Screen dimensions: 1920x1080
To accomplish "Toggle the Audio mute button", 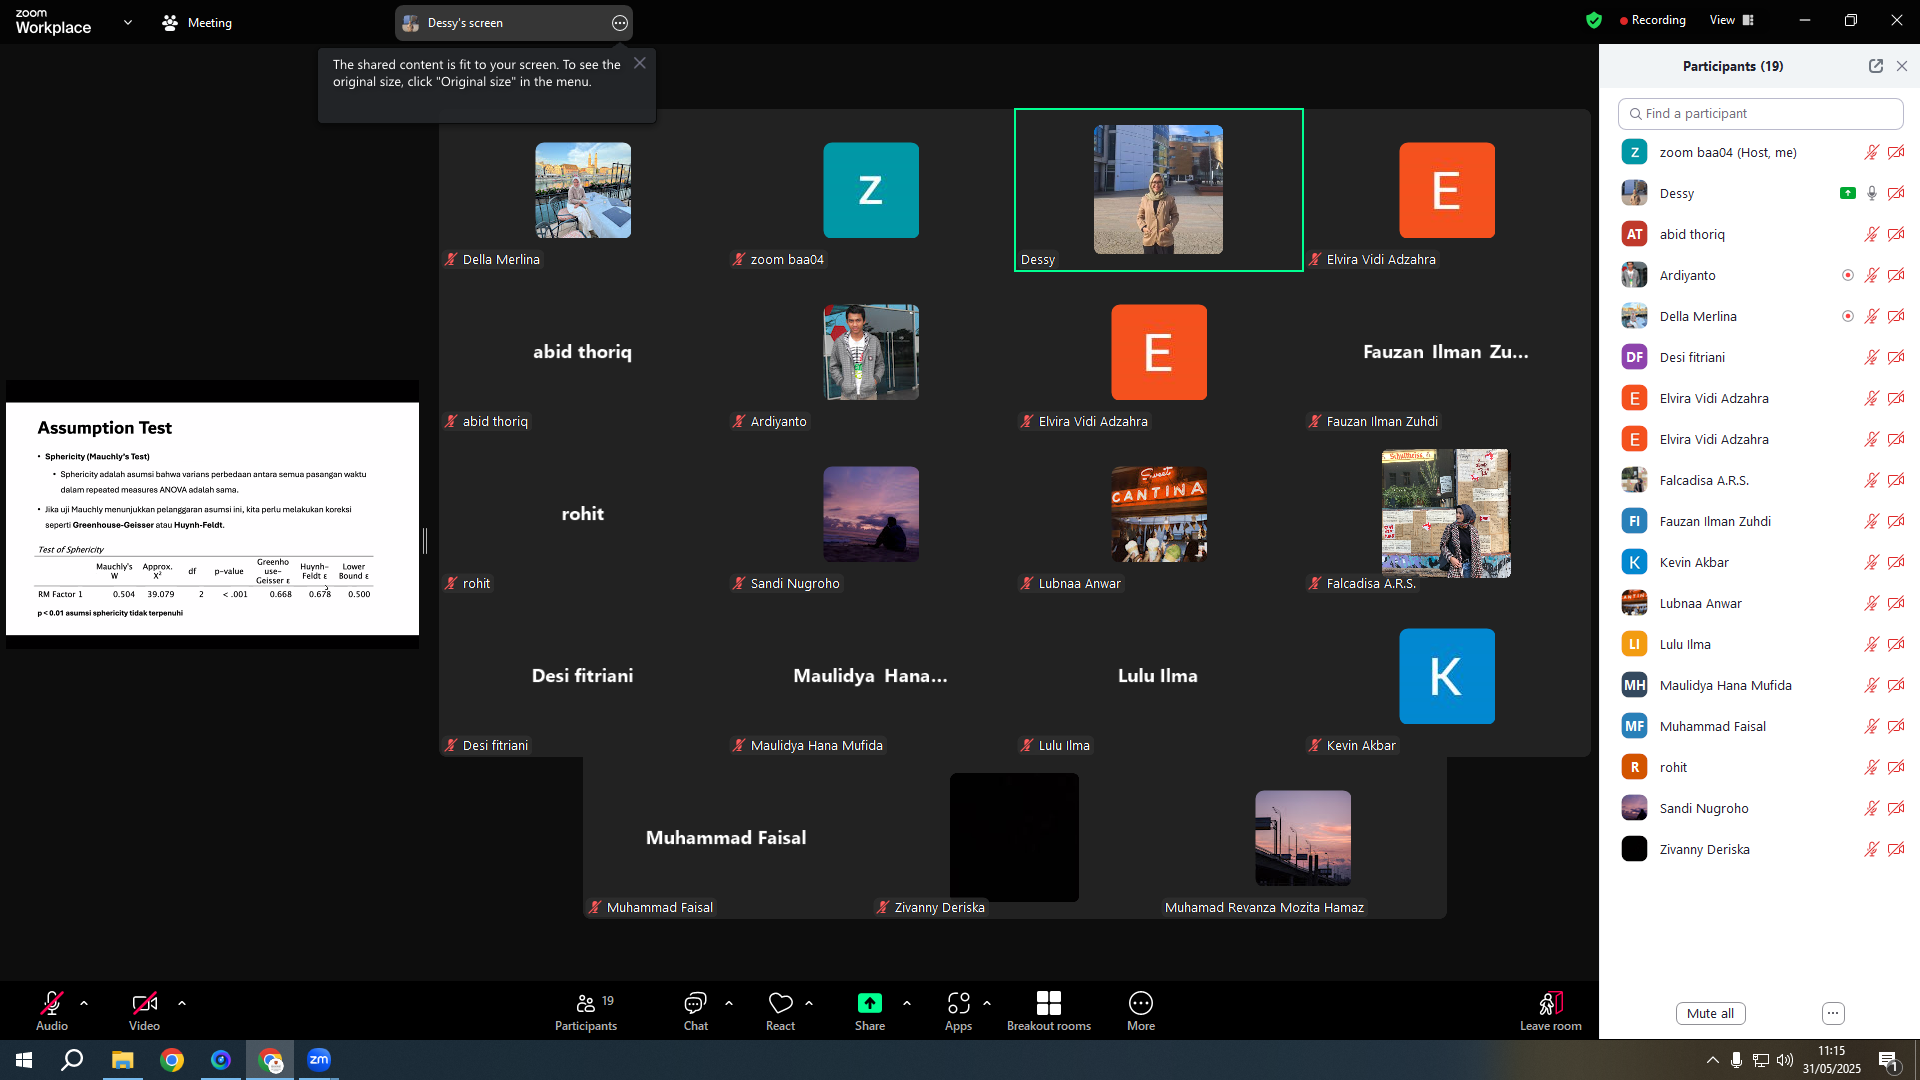I will tap(52, 1003).
